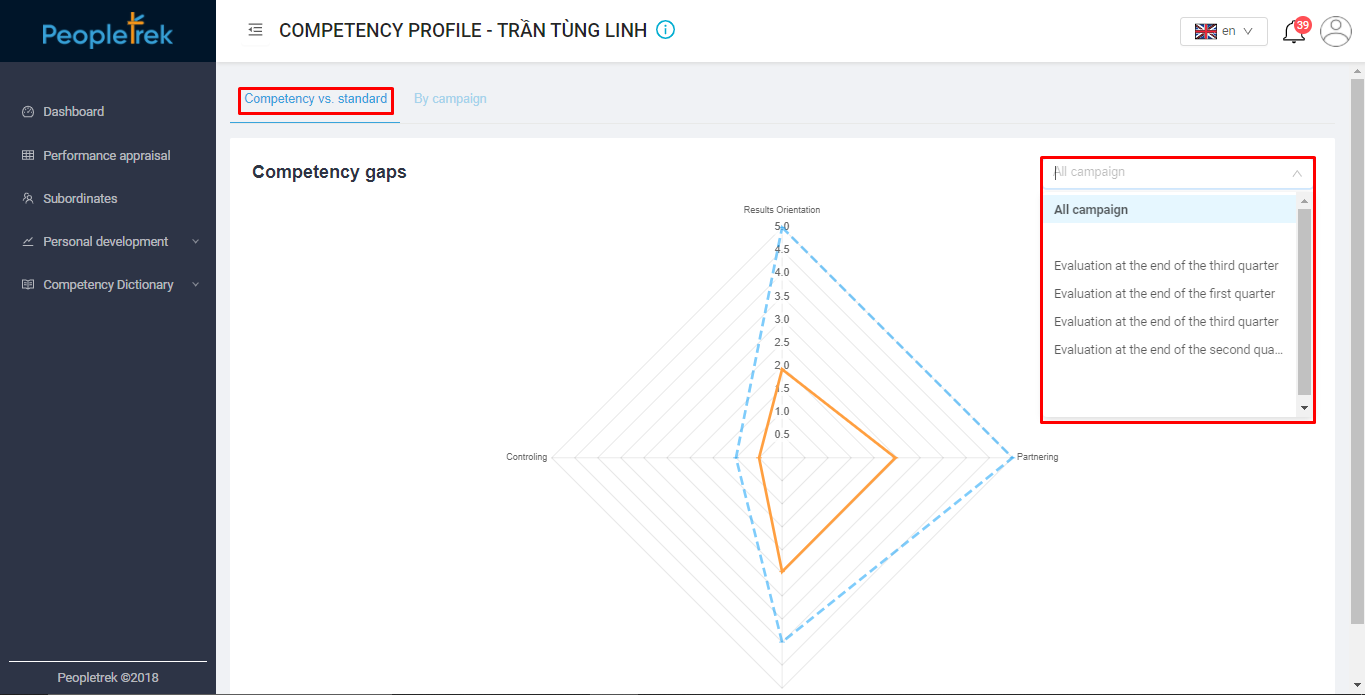Click the dropdown scrollbar down arrow

click(x=1304, y=408)
